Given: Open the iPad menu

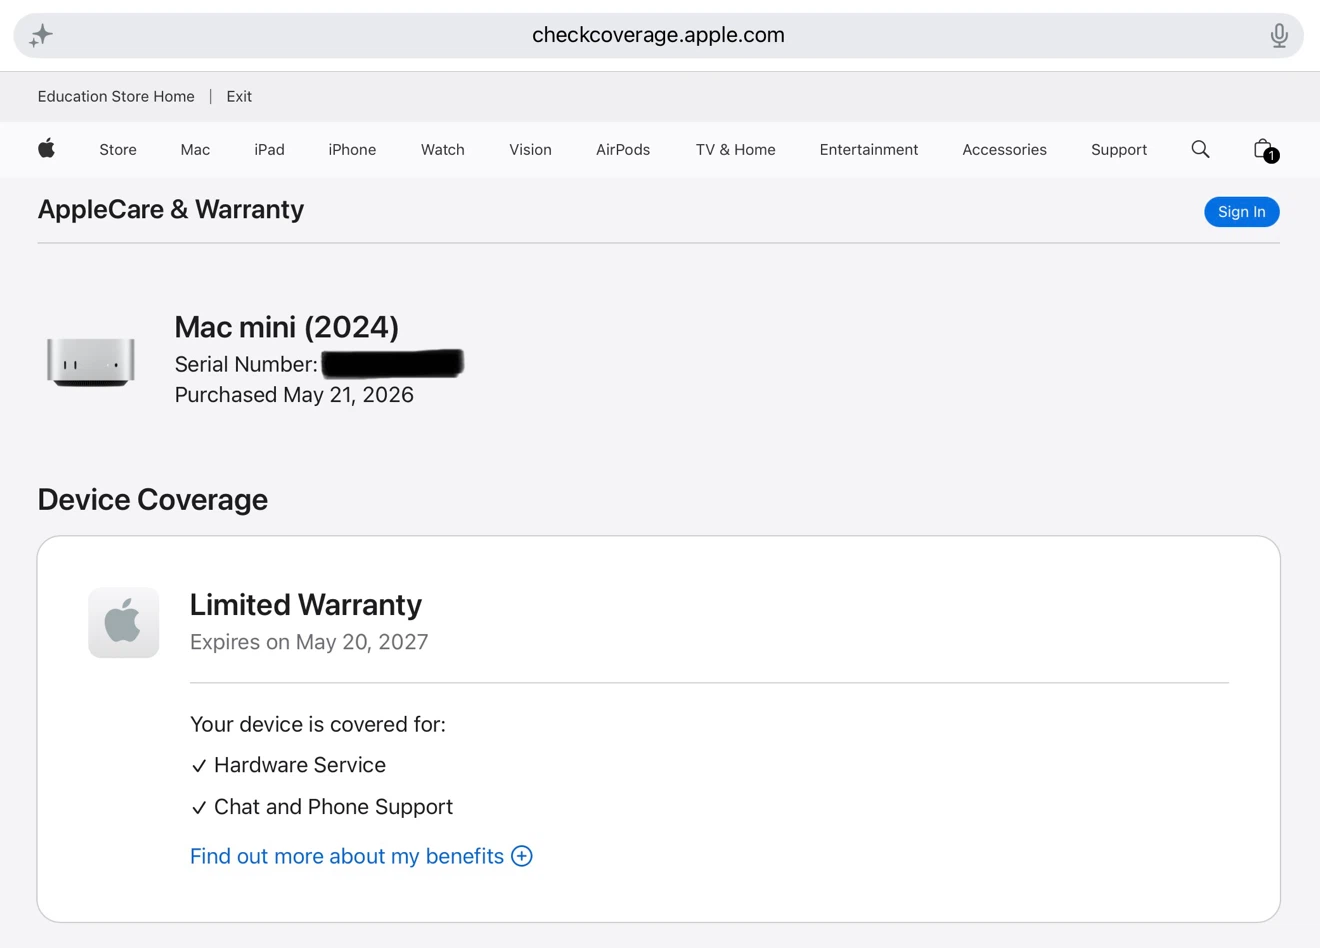Looking at the screenshot, I should point(269,150).
